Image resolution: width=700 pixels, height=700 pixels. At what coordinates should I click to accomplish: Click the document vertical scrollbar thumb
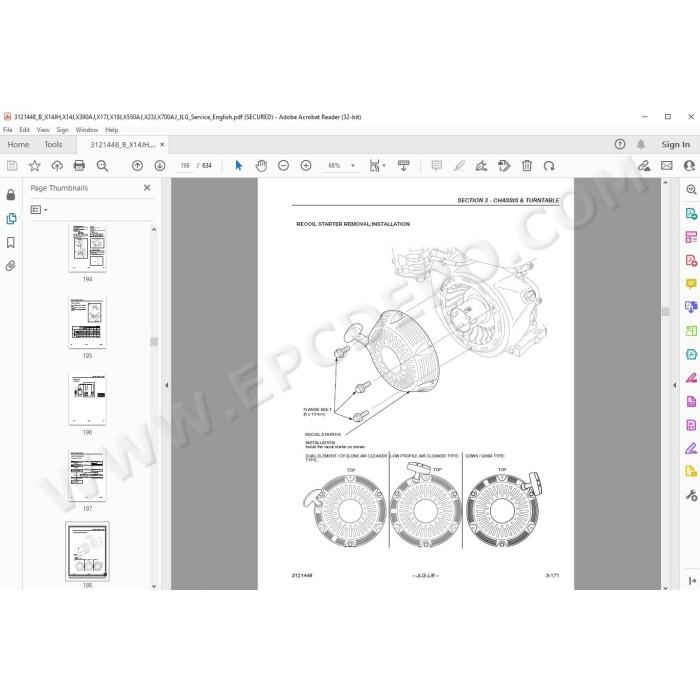pos(666,311)
